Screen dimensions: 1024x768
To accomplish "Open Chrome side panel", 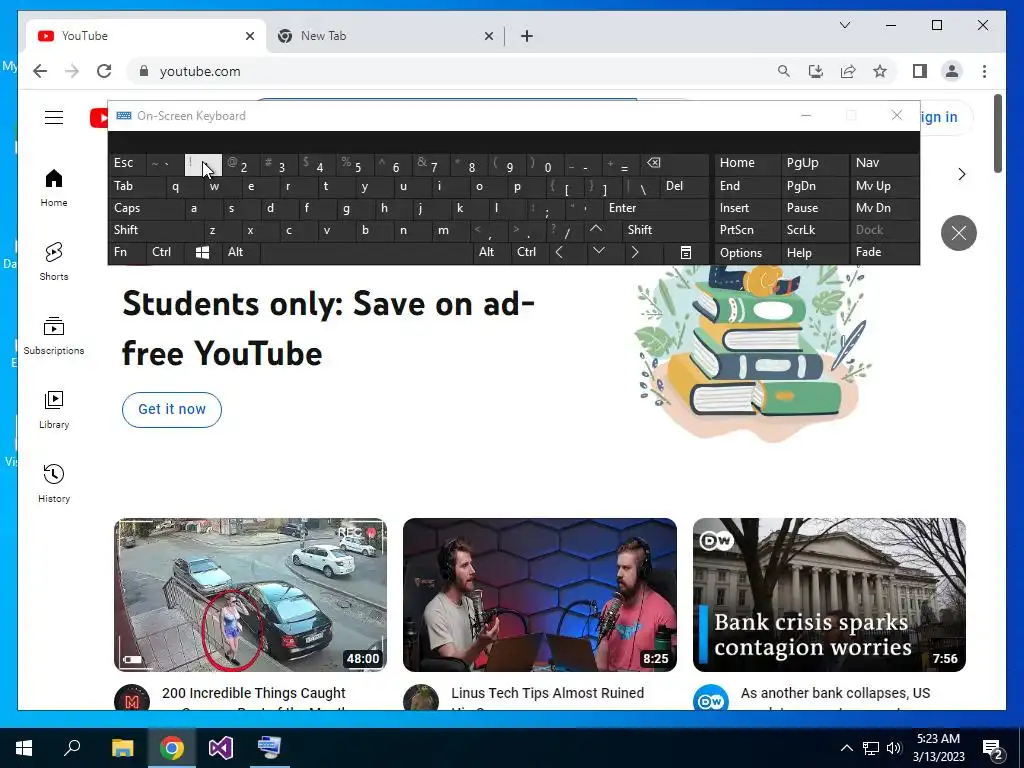I will click(x=920, y=71).
